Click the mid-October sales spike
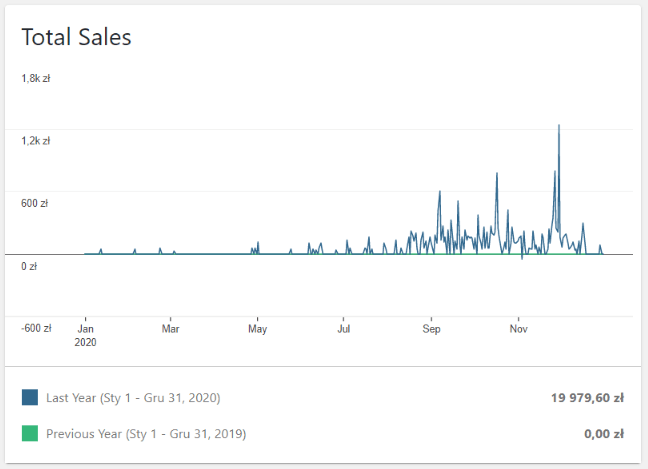This screenshot has width=648, height=469. pyautogui.click(x=497, y=175)
